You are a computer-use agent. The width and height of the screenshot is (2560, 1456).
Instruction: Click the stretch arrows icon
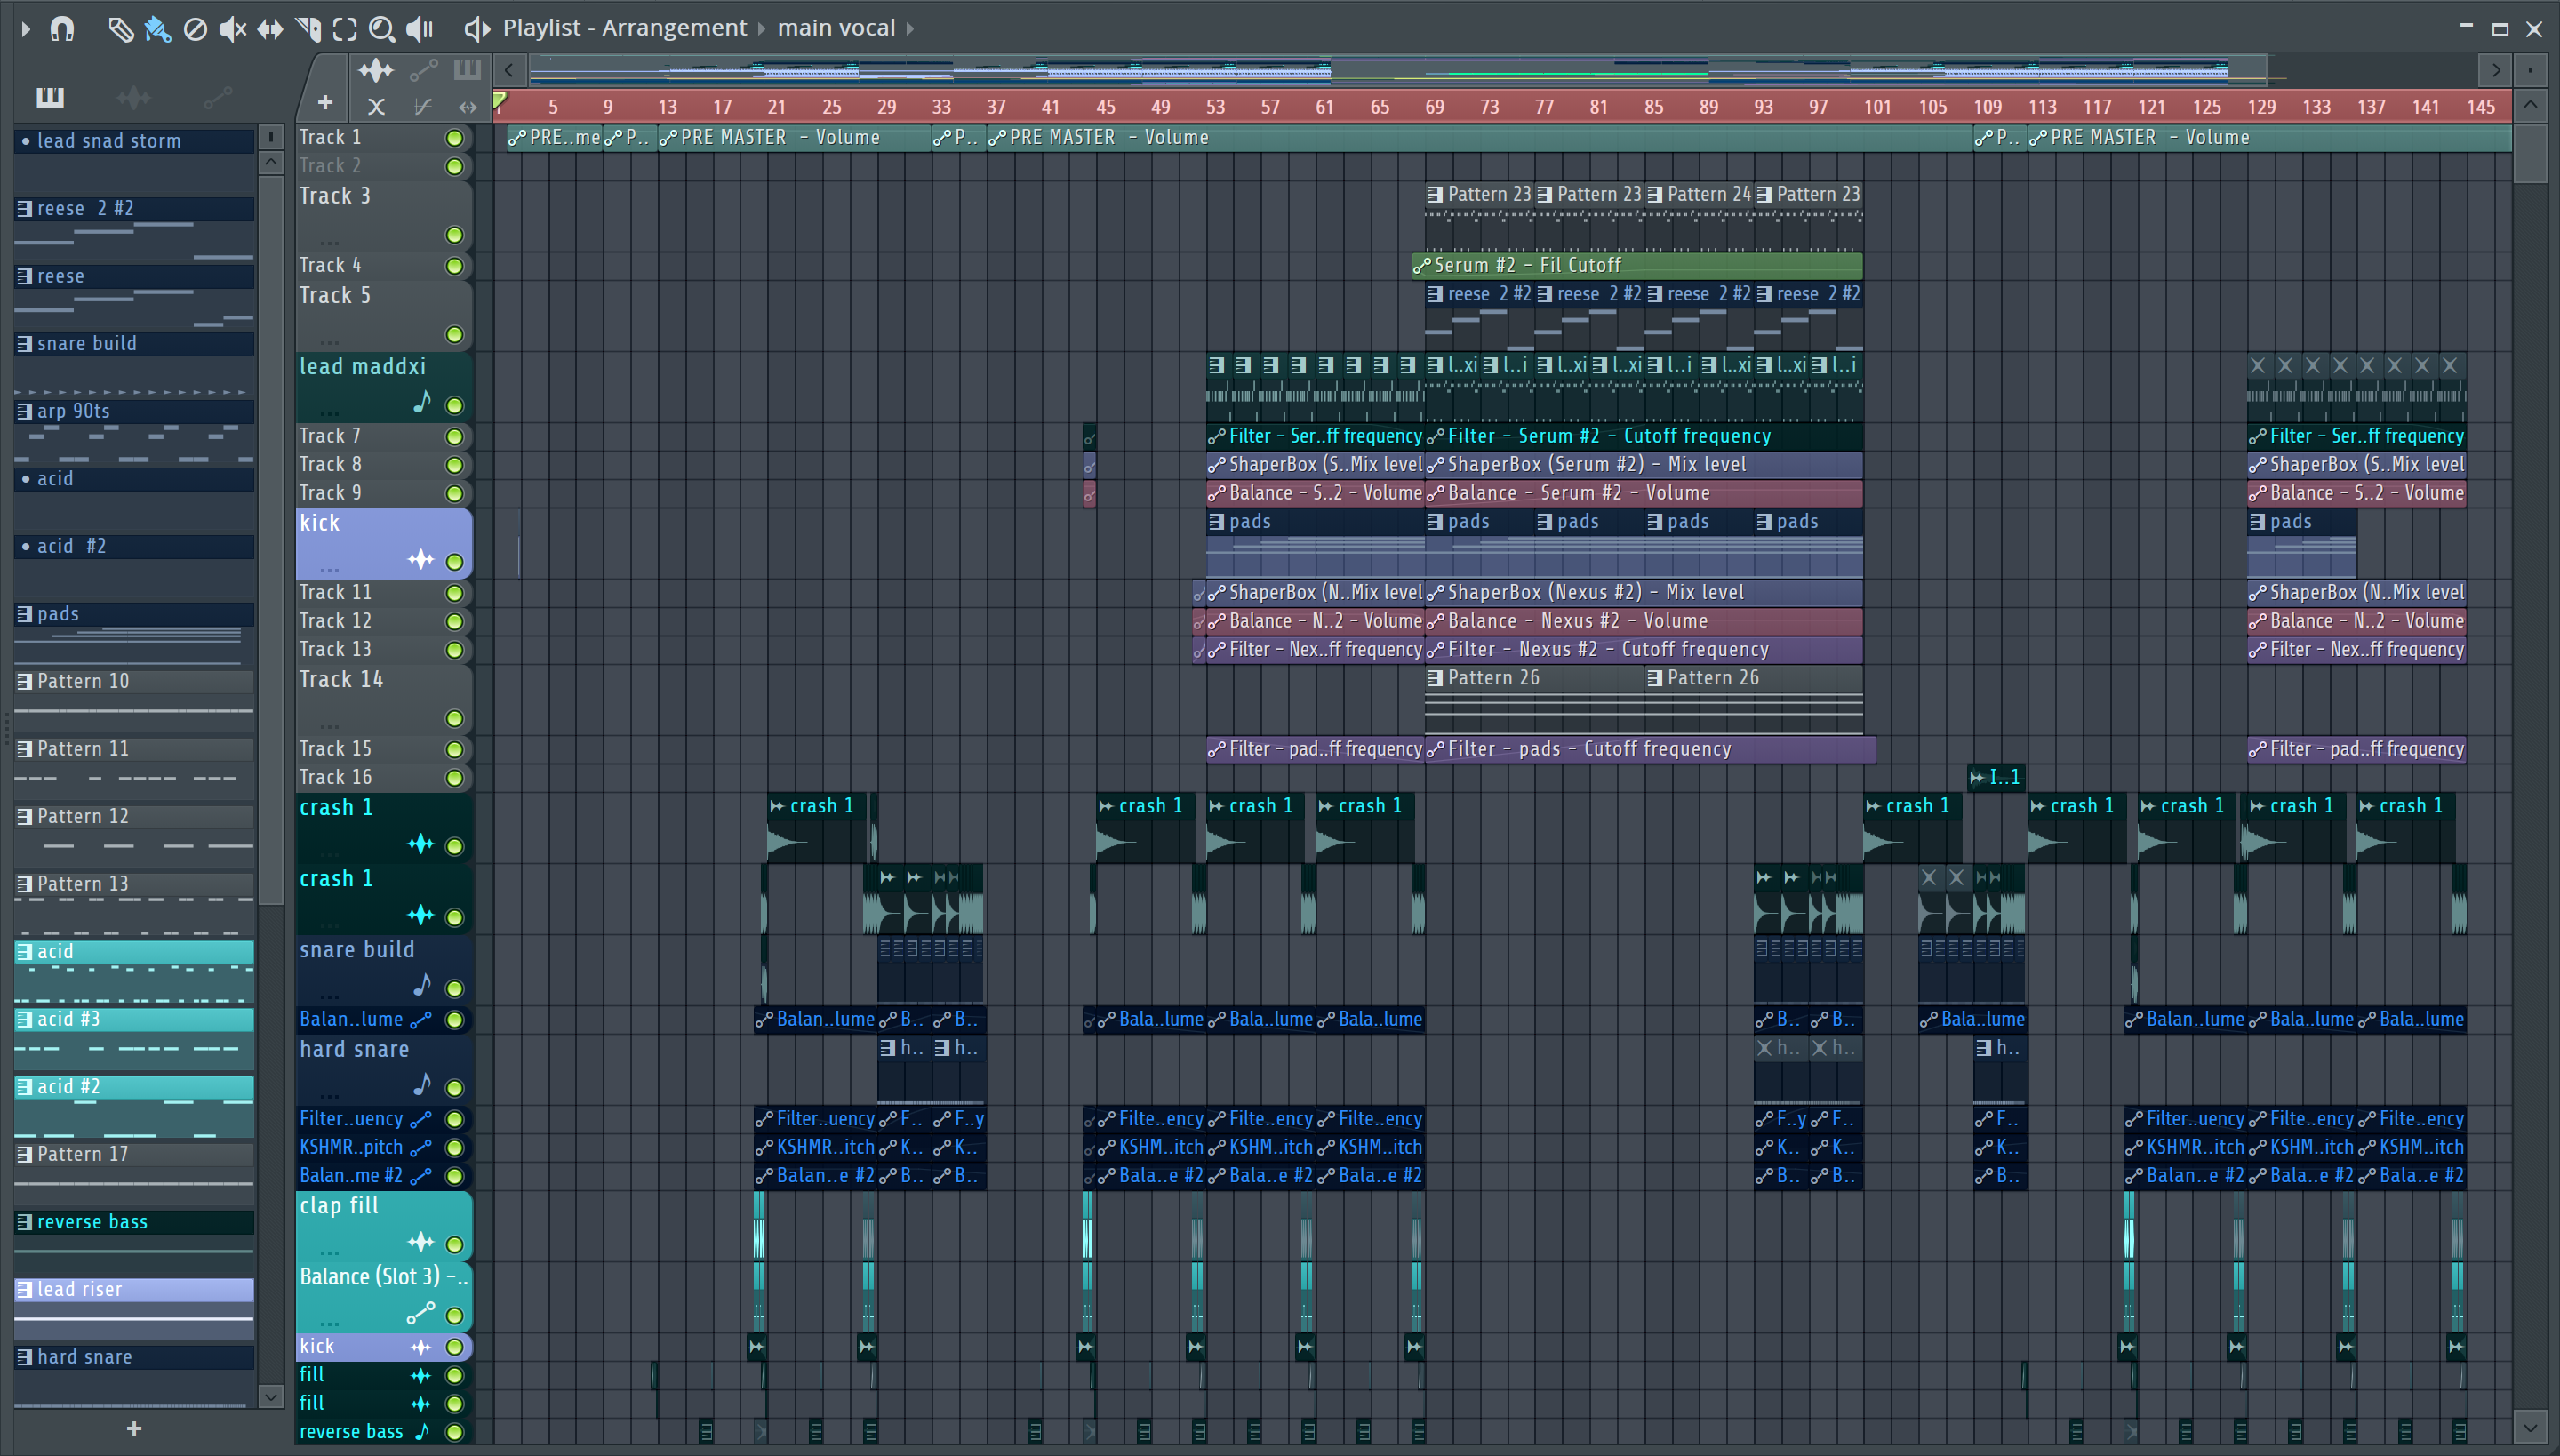point(467,106)
